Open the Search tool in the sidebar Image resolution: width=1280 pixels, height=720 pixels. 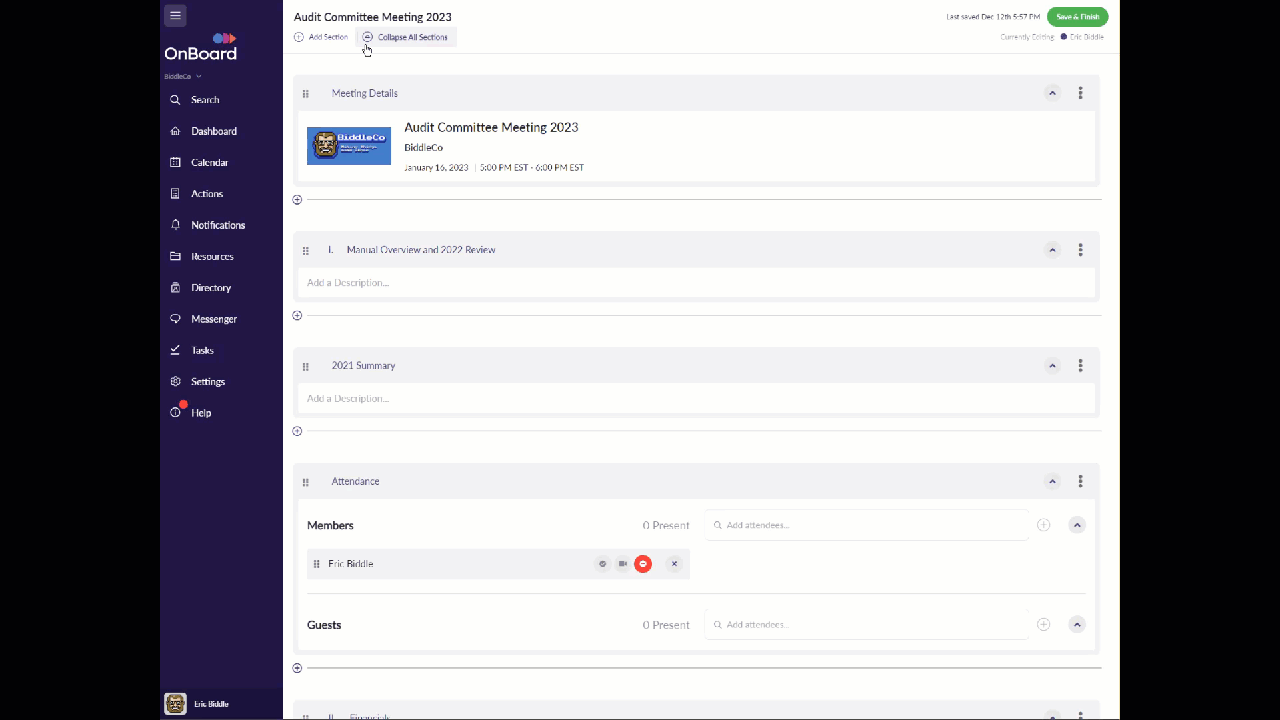(x=205, y=99)
